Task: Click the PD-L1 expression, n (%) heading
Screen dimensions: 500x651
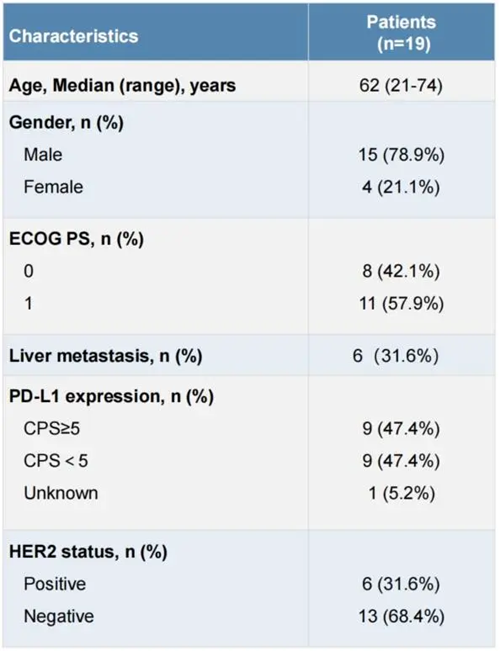Action: pyautogui.click(x=111, y=396)
